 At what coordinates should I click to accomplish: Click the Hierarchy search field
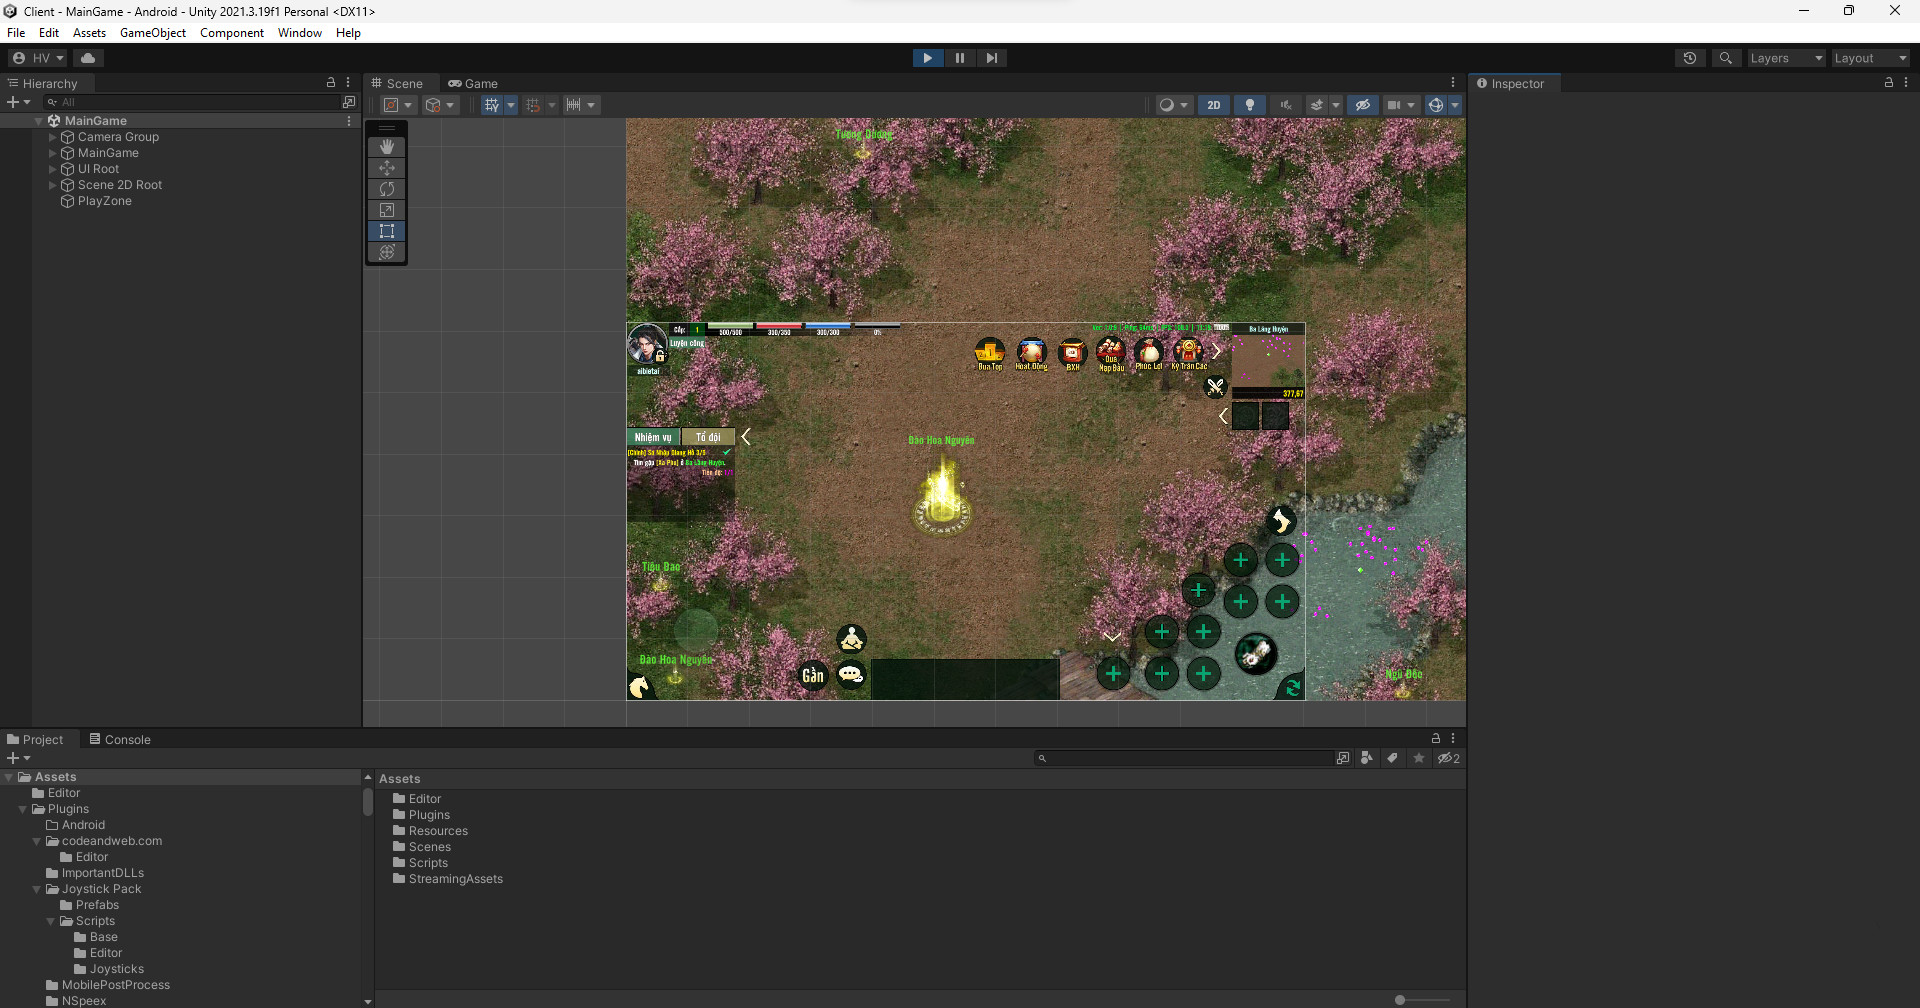pos(190,102)
